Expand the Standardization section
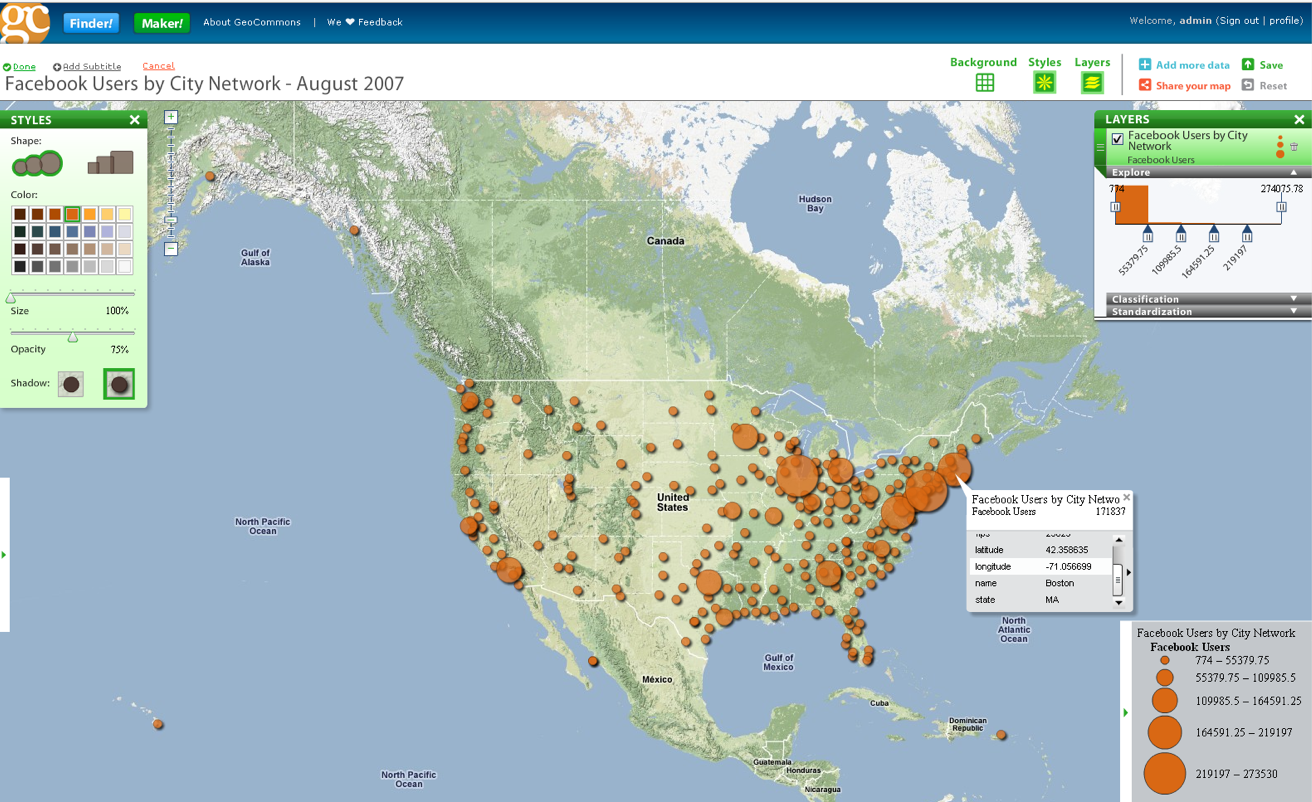This screenshot has height=802, width=1312. point(1293,311)
